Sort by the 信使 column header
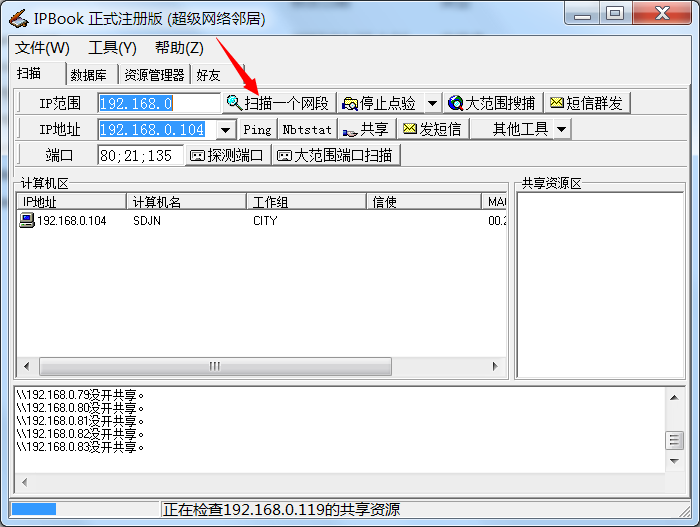The width and height of the screenshot is (700, 527). point(424,202)
